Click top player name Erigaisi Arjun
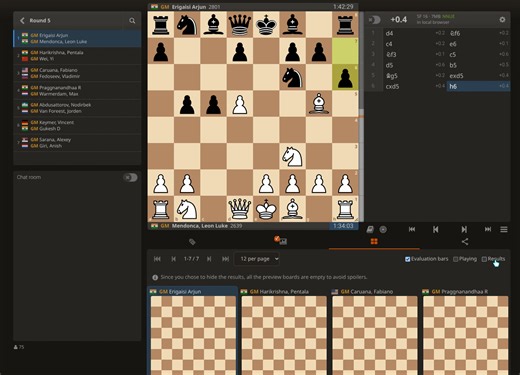 189,7
